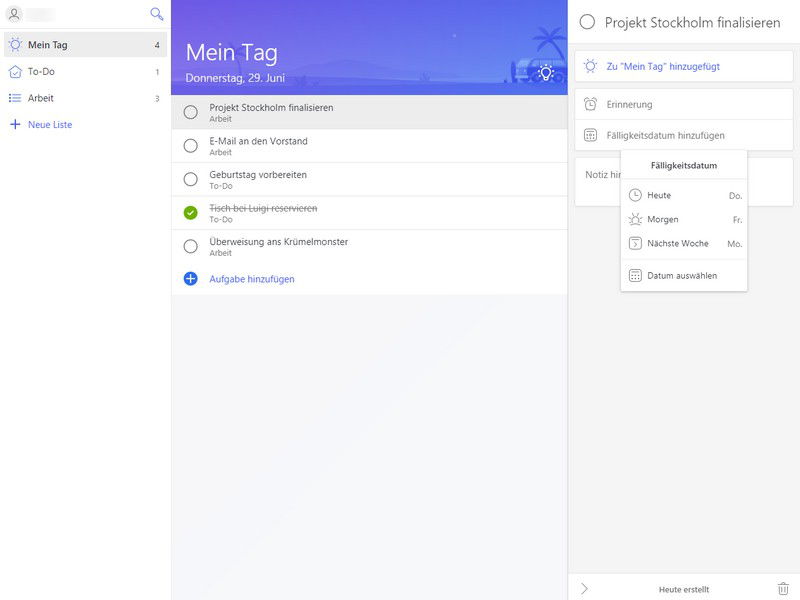Open the user account profile icon
This screenshot has height=600, width=800.
tap(14, 14)
